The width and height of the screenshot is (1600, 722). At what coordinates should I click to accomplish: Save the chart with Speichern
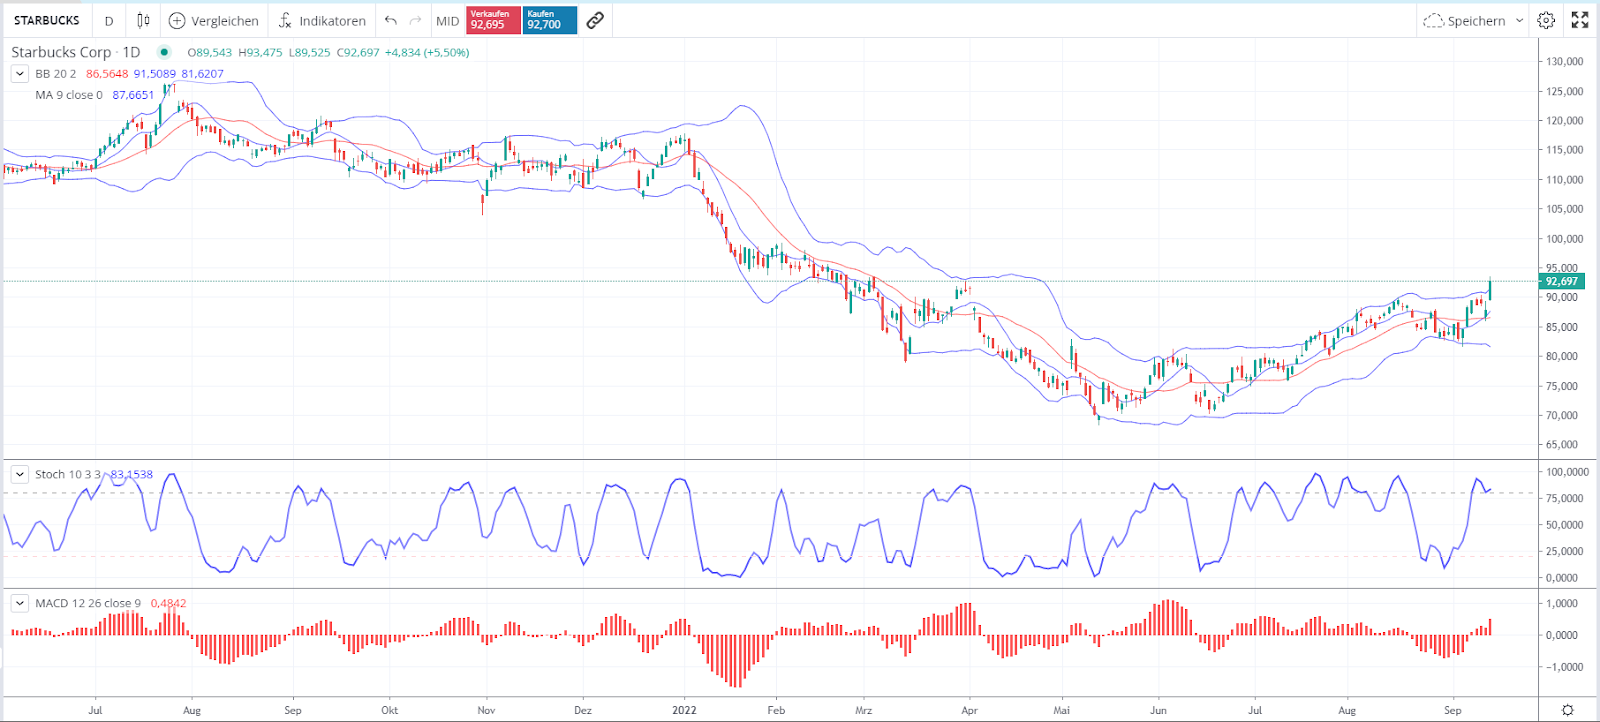pos(1465,20)
